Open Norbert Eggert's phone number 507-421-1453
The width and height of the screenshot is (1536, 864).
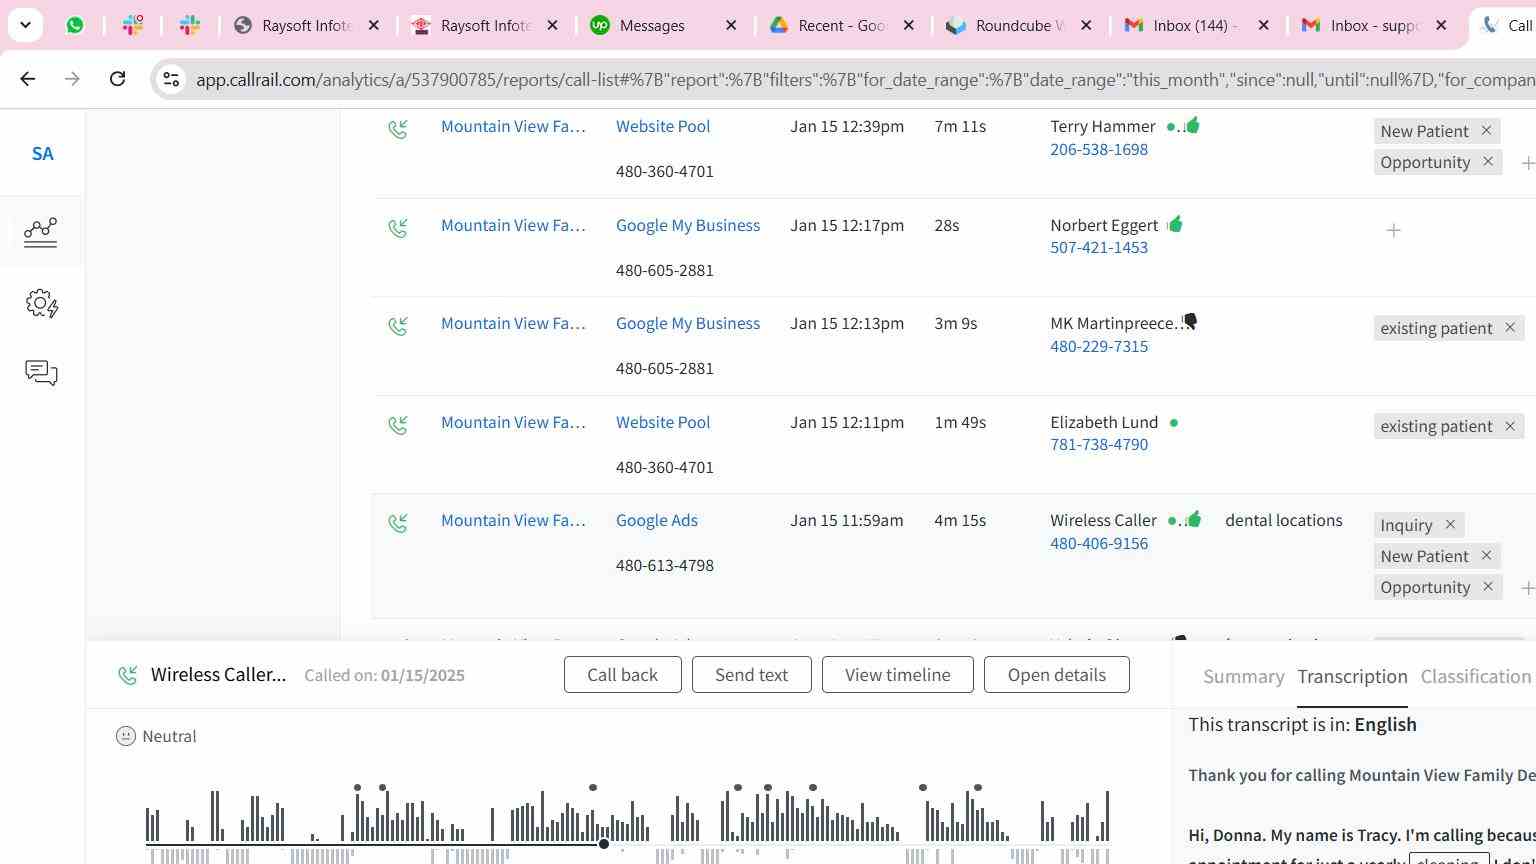tap(1099, 247)
